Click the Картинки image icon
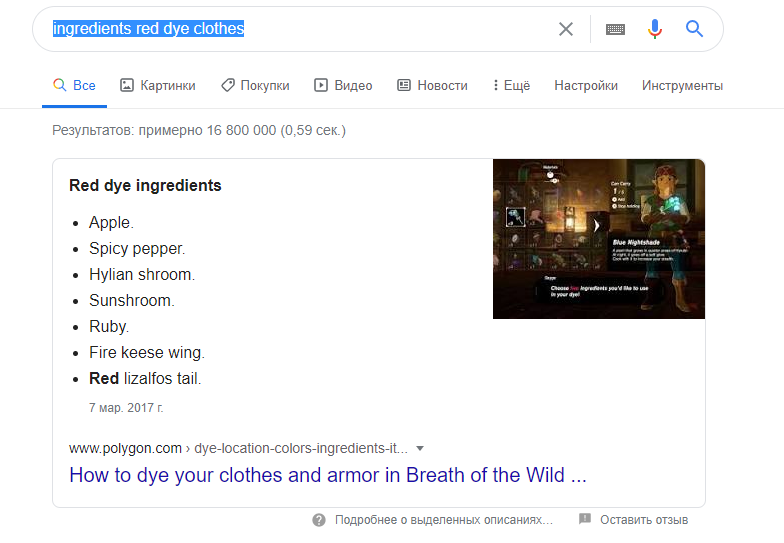784x543 pixels. (127, 85)
